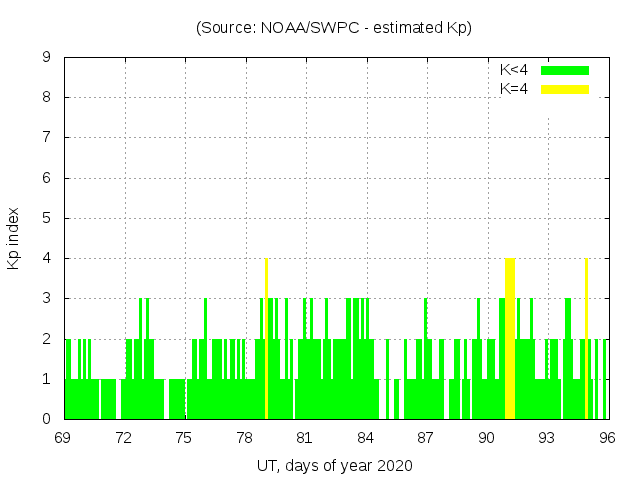Click the x-axis tick label 75
The width and height of the screenshot is (640, 480).
tap(184, 438)
